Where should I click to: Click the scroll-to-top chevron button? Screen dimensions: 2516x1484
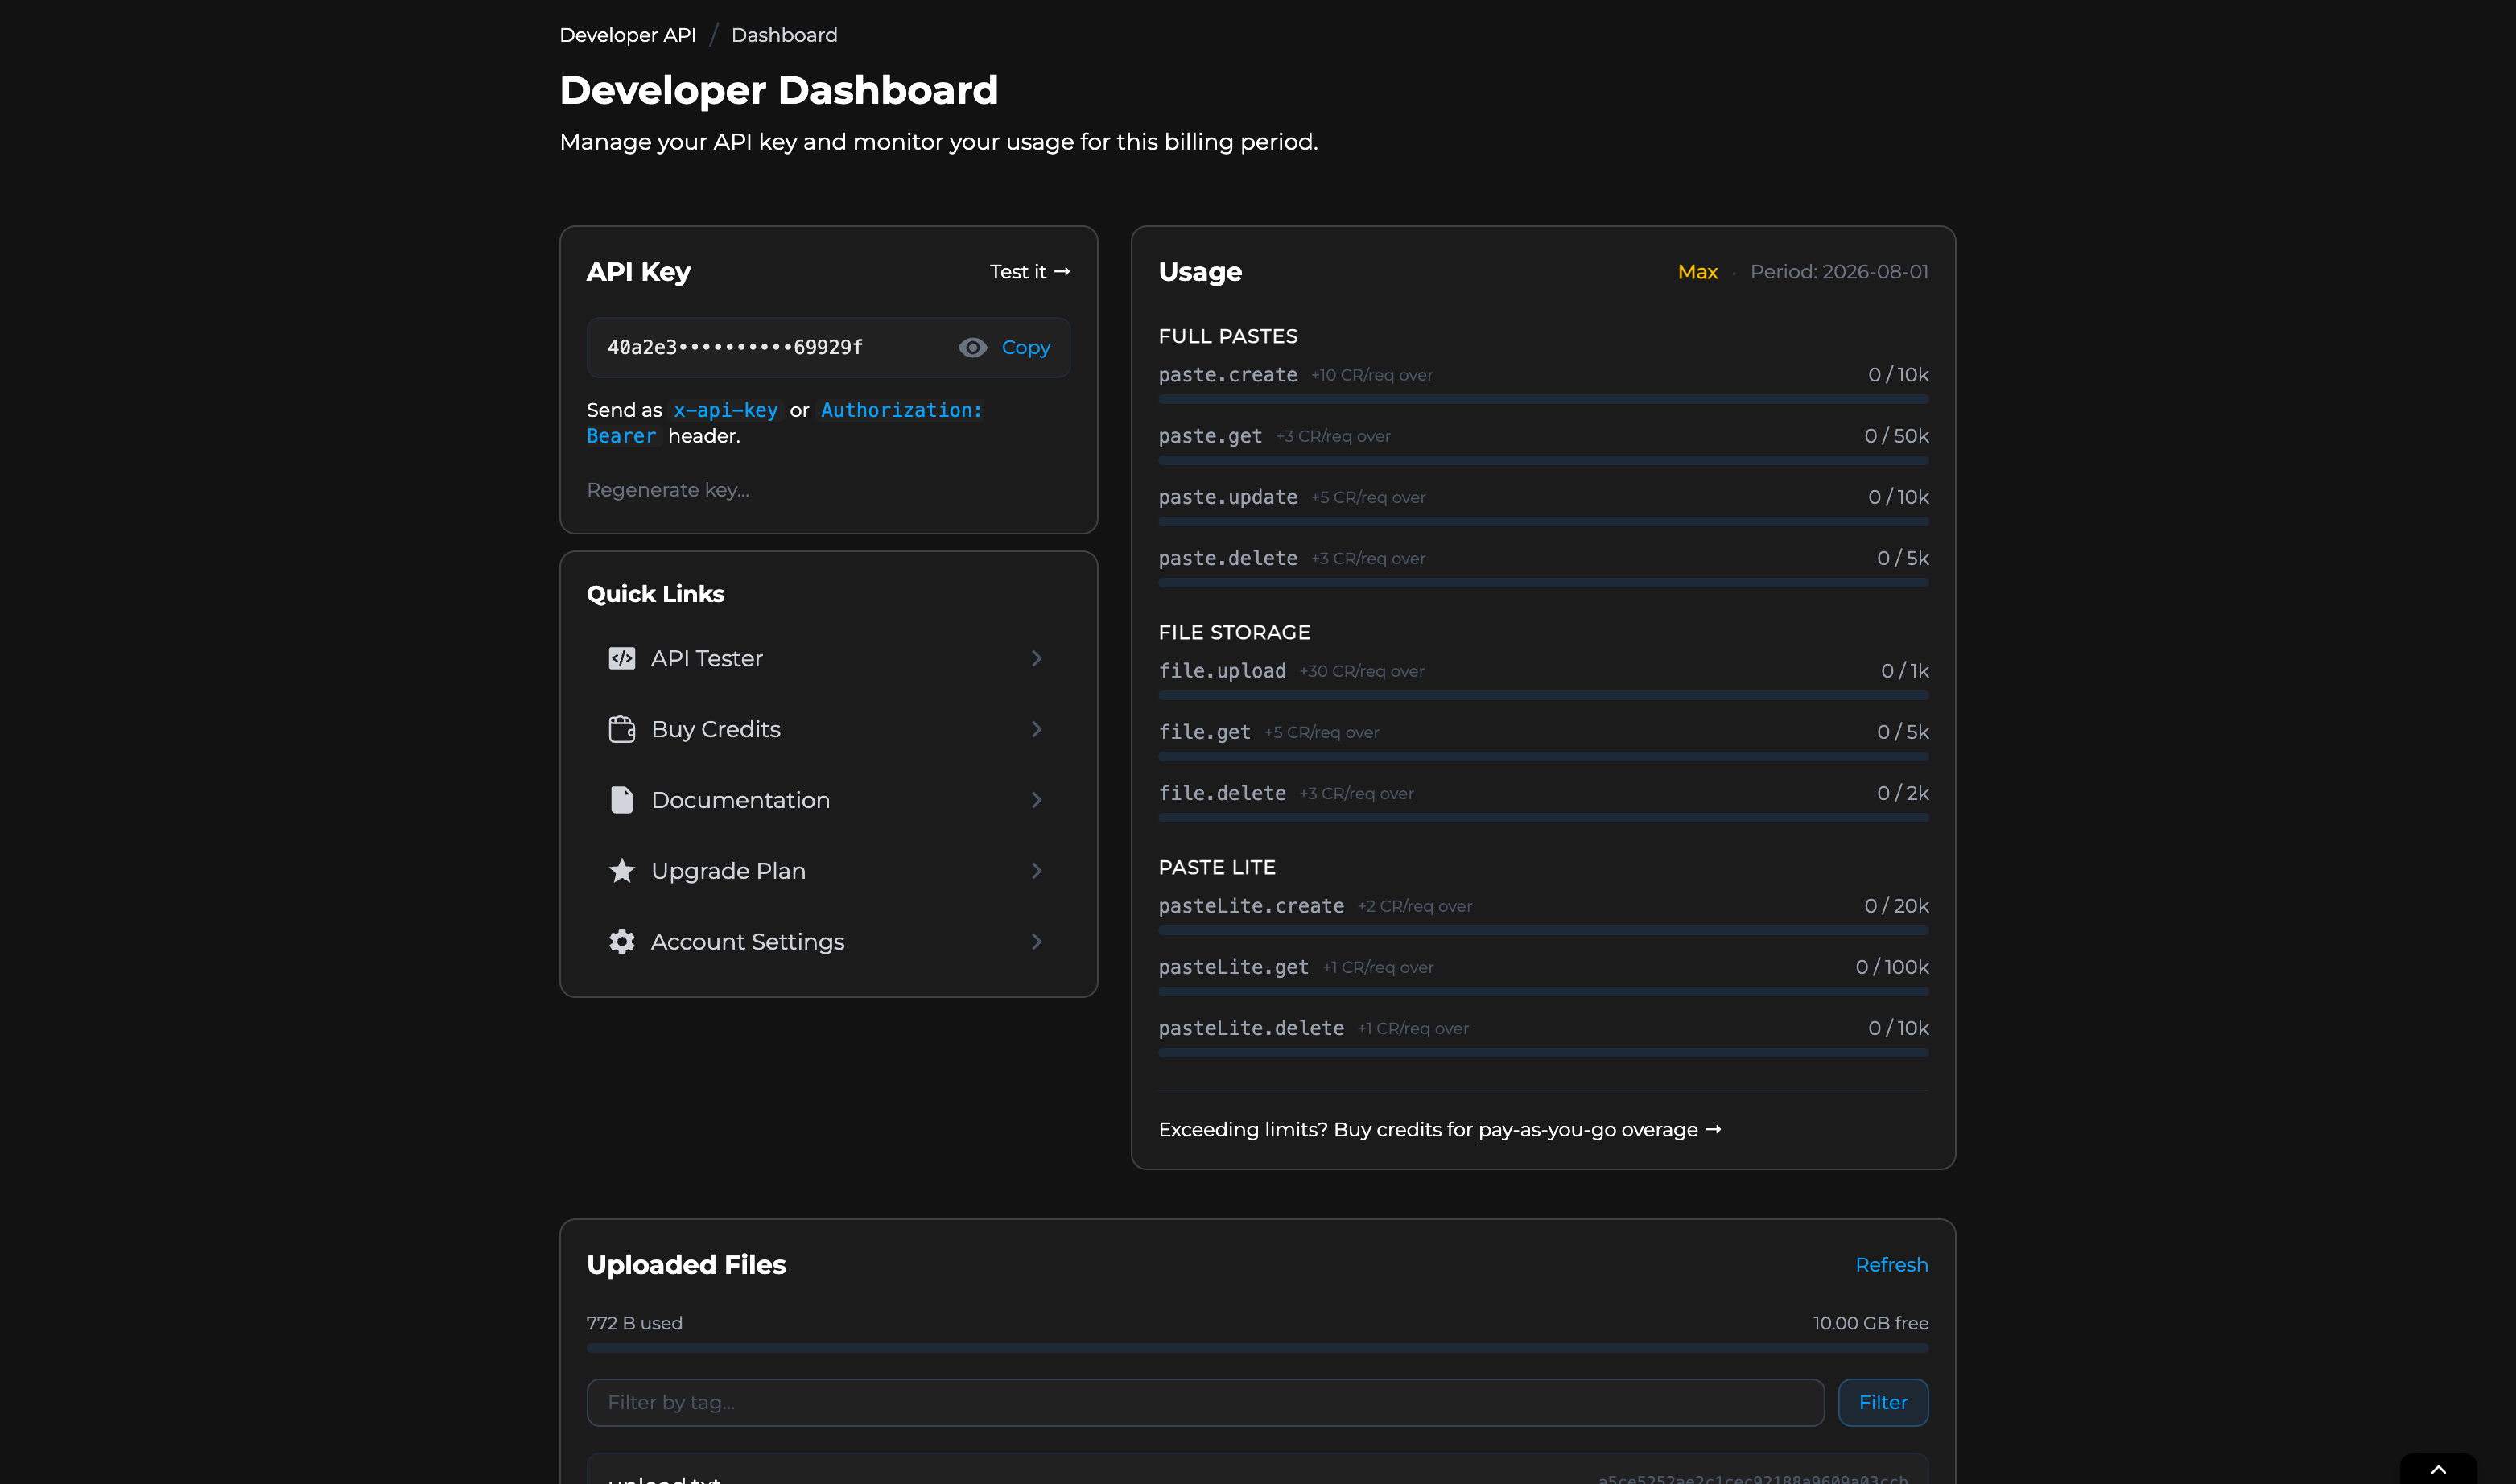(x=2438, y=1470)
